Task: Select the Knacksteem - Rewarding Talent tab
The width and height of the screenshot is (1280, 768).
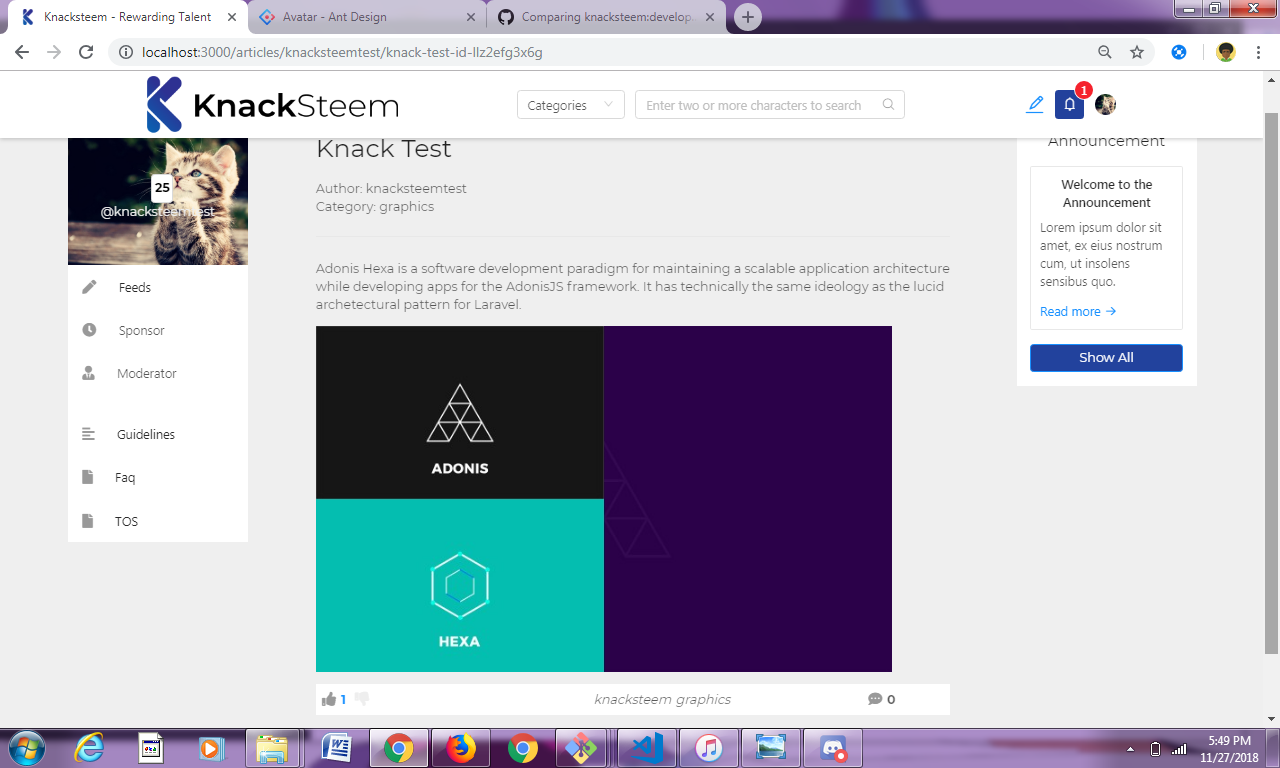Action: (128, 17)
